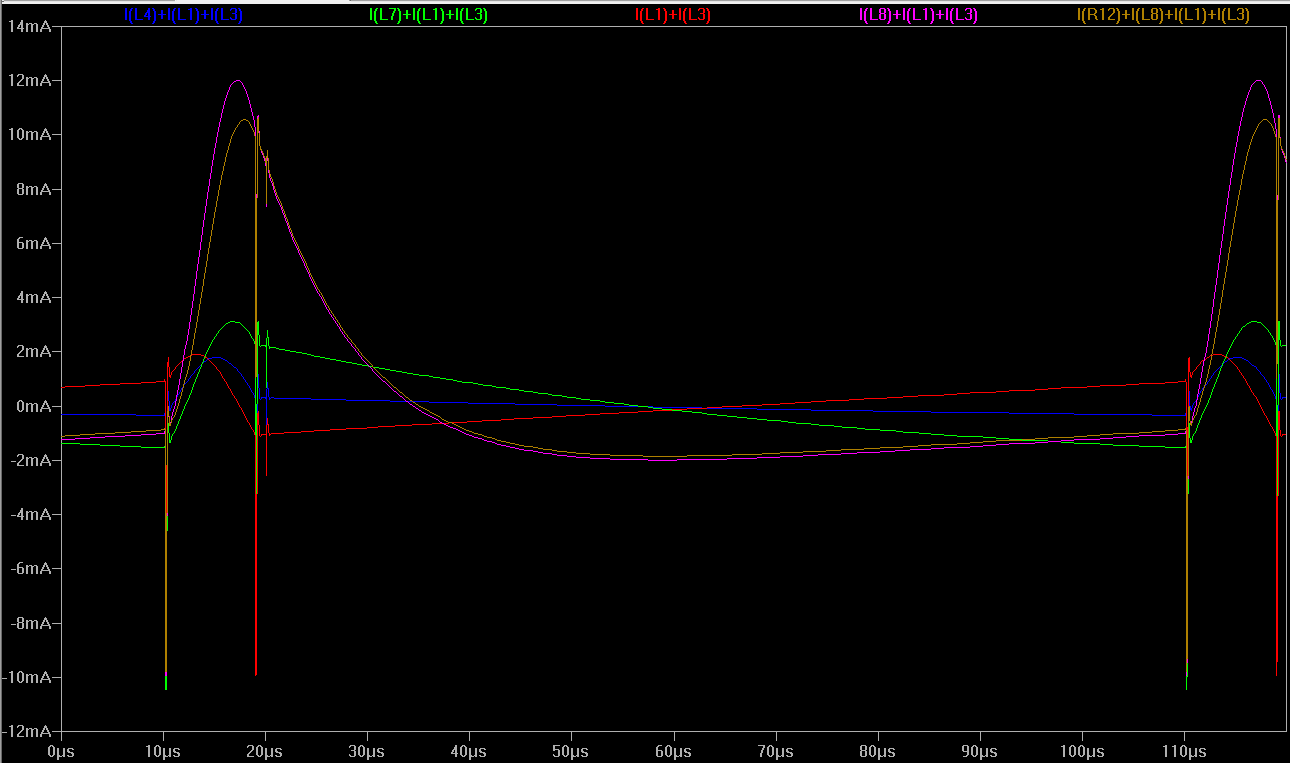1290x763 pixels.
Task: Click the first magenta trace peak at 12mA
Action: click(x=237, y=81)
